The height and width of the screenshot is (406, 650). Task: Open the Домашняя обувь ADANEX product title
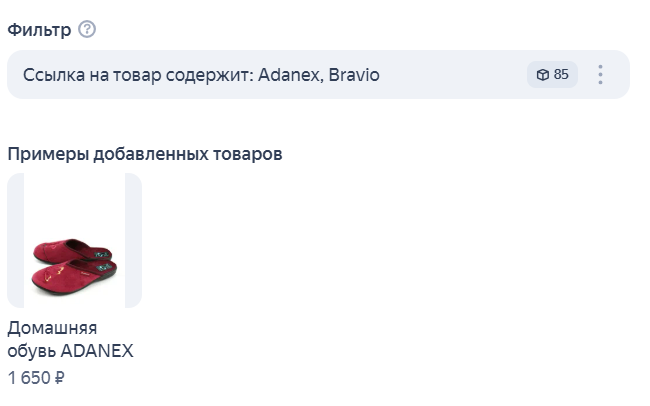[x=70, y=339]
